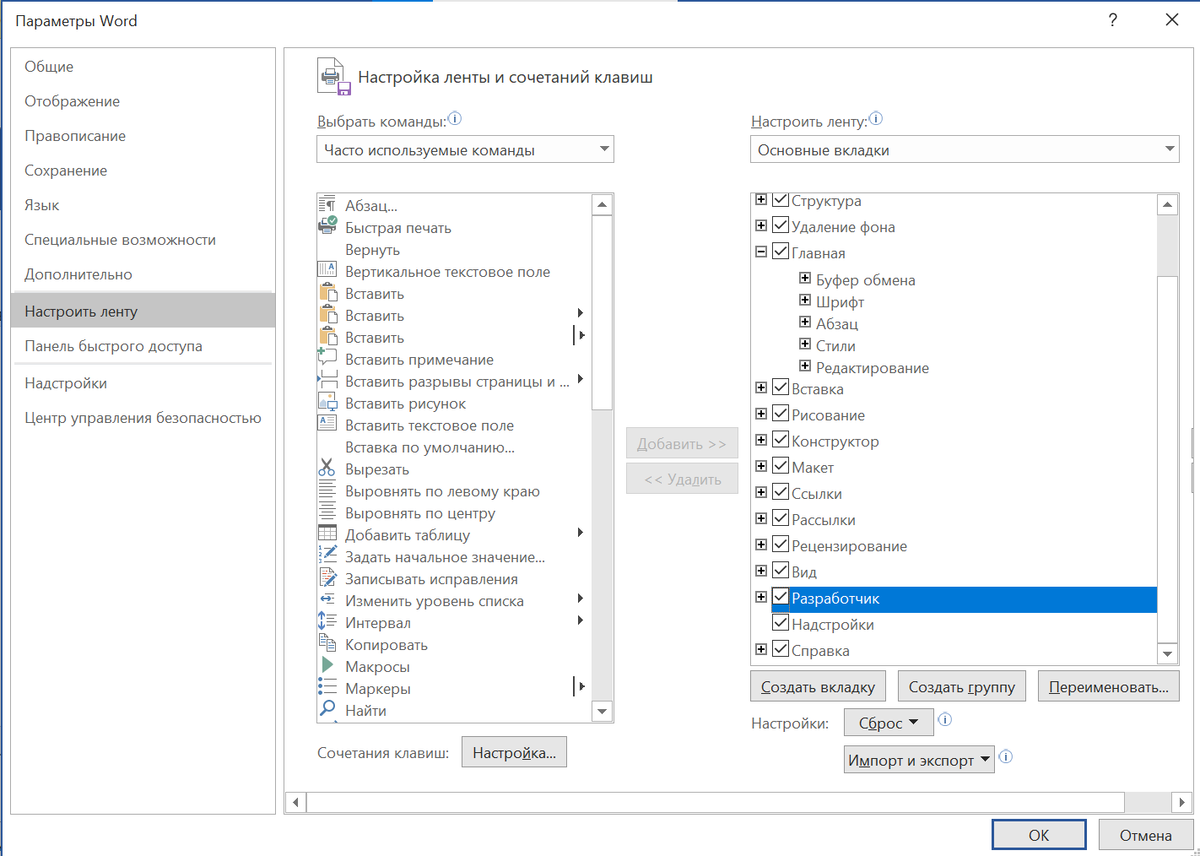Click the Создать вкладку button

coord(818,686)
